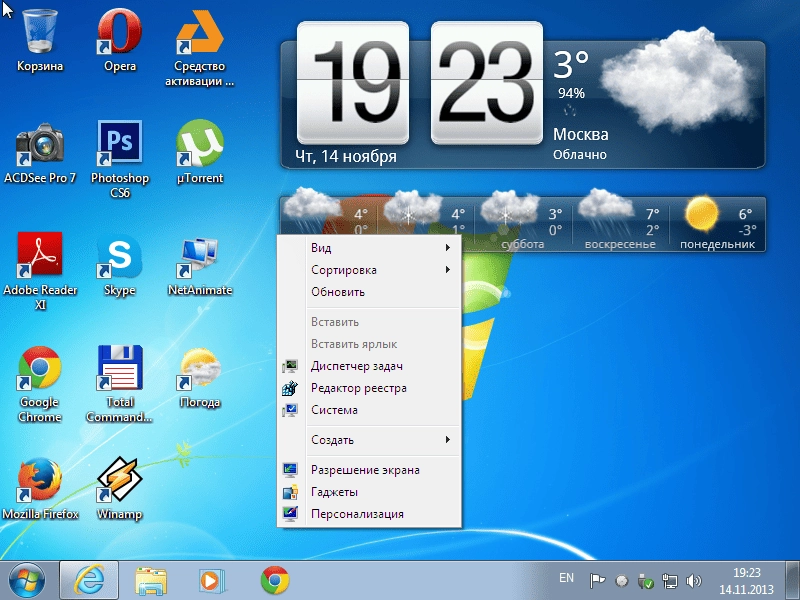Open the Windows Start button
This screenshot has width=800, height=600.
click(27, 581)
